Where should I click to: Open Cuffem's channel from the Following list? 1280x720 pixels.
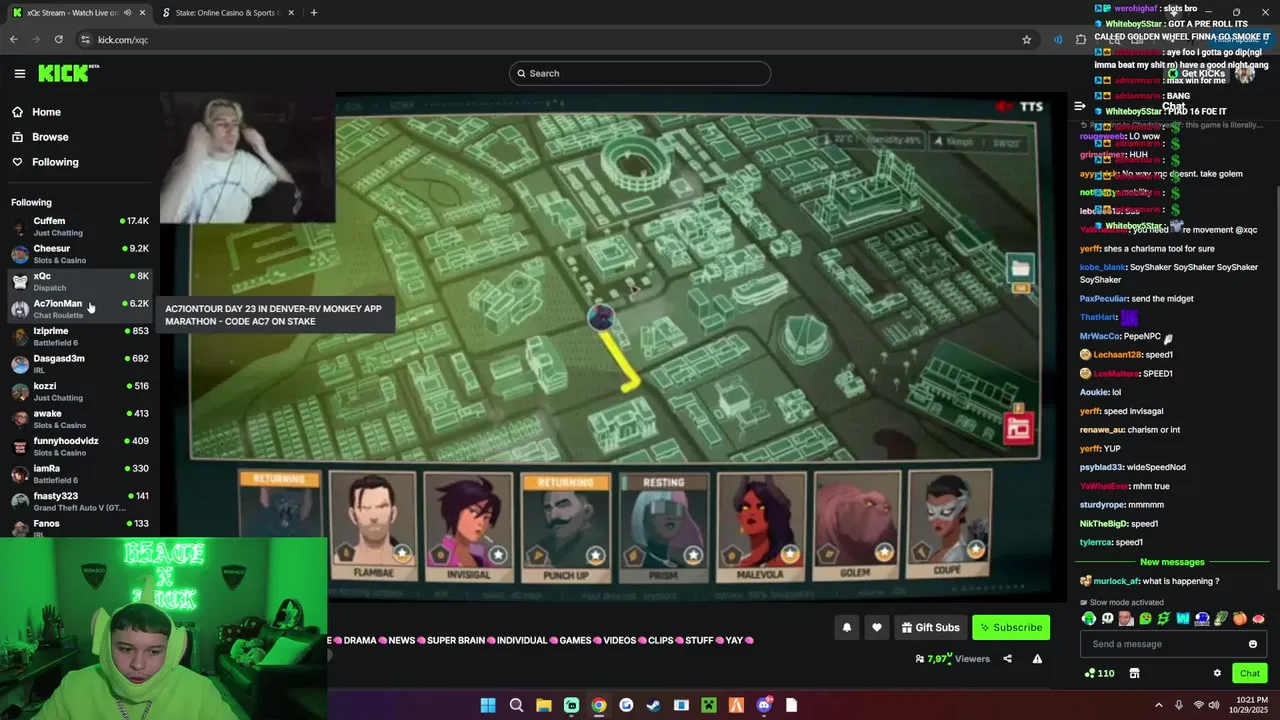point(80,226)
